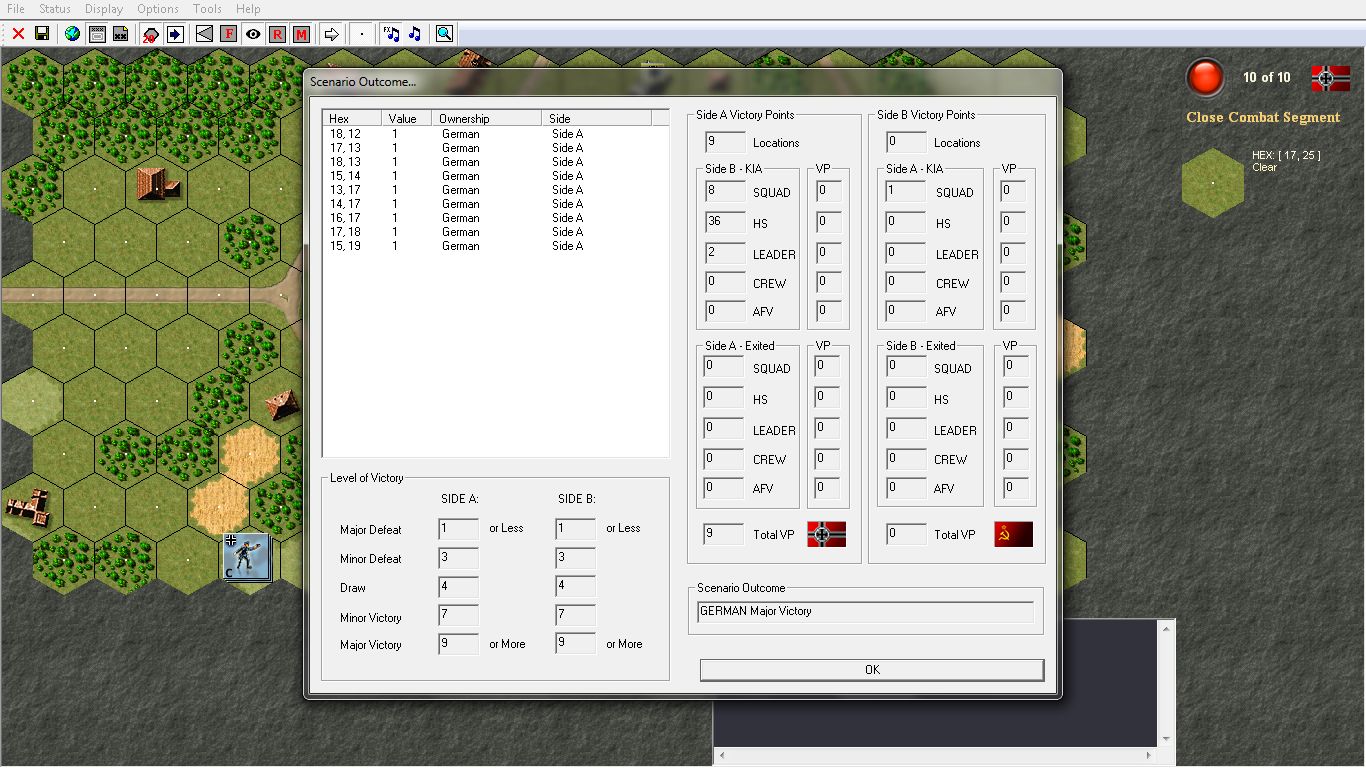Click the globe toolbar icon
Viewport: 1366px width, 768px height.
tap(72, 34)
